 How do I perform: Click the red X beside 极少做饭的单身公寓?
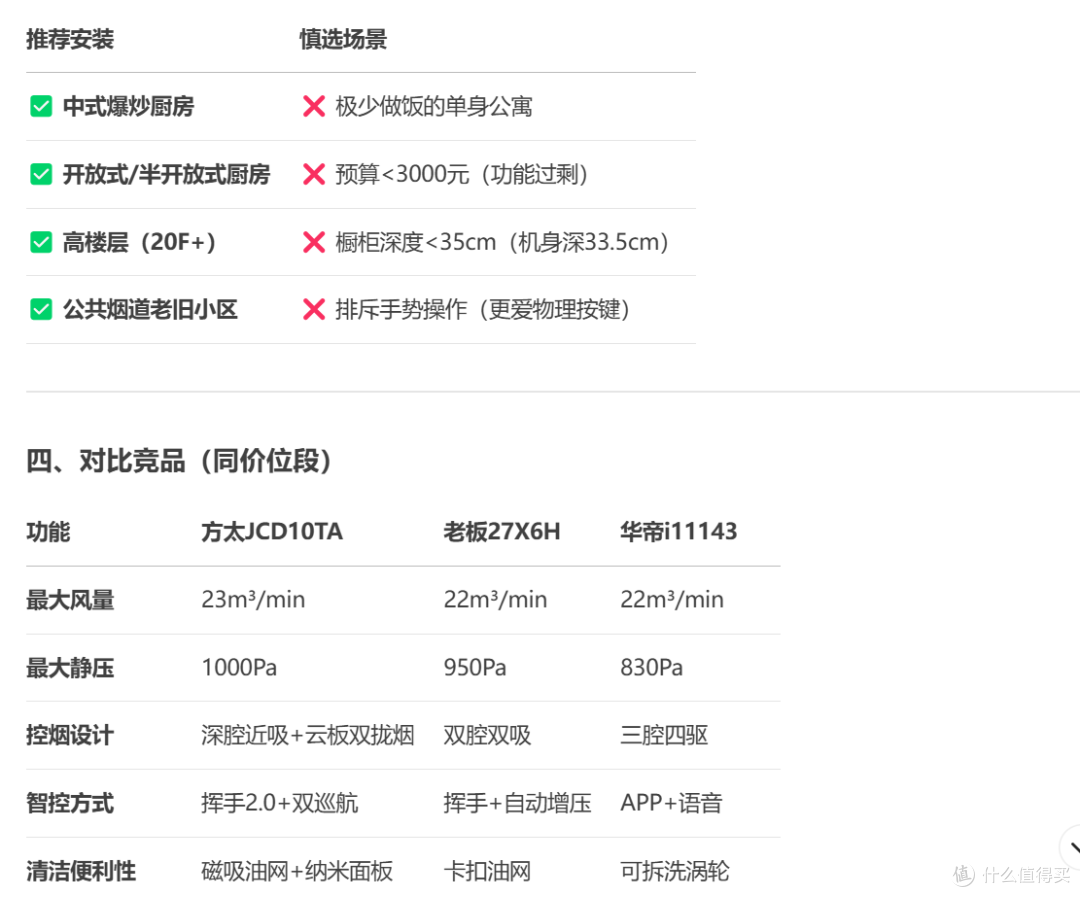[313, 106]
